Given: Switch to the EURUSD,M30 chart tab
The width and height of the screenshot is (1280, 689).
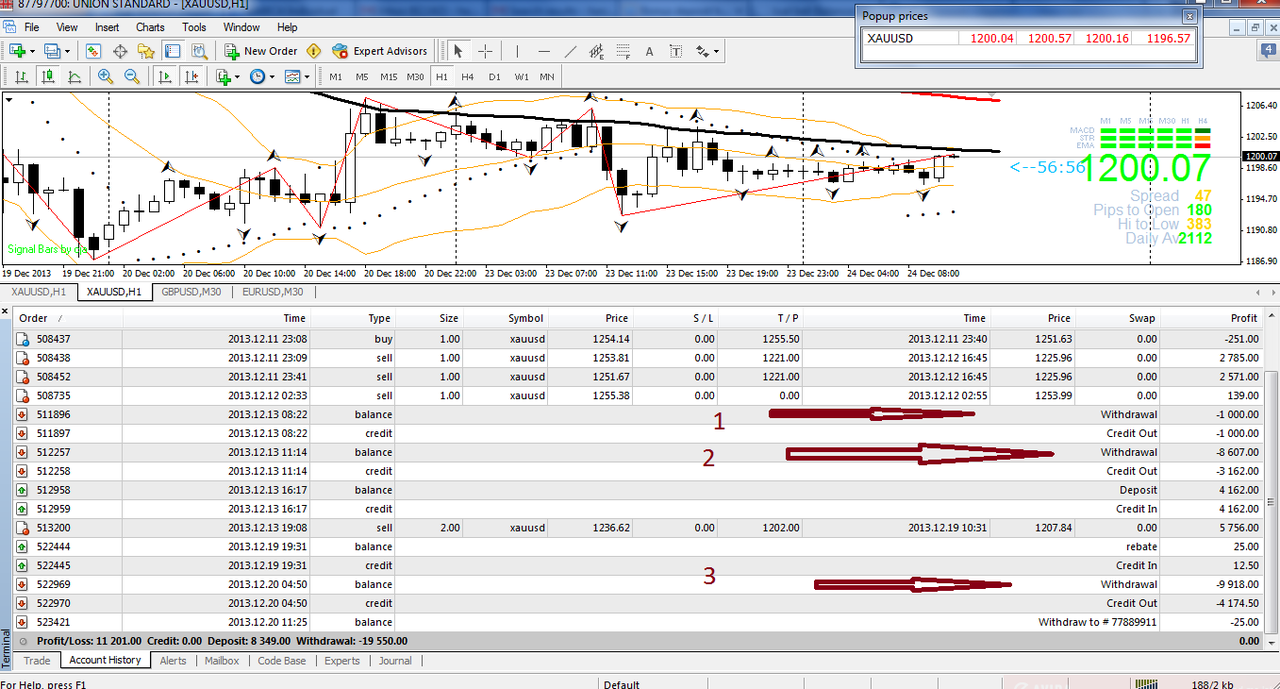Looking at the screenshot, I should click(271, 292).
